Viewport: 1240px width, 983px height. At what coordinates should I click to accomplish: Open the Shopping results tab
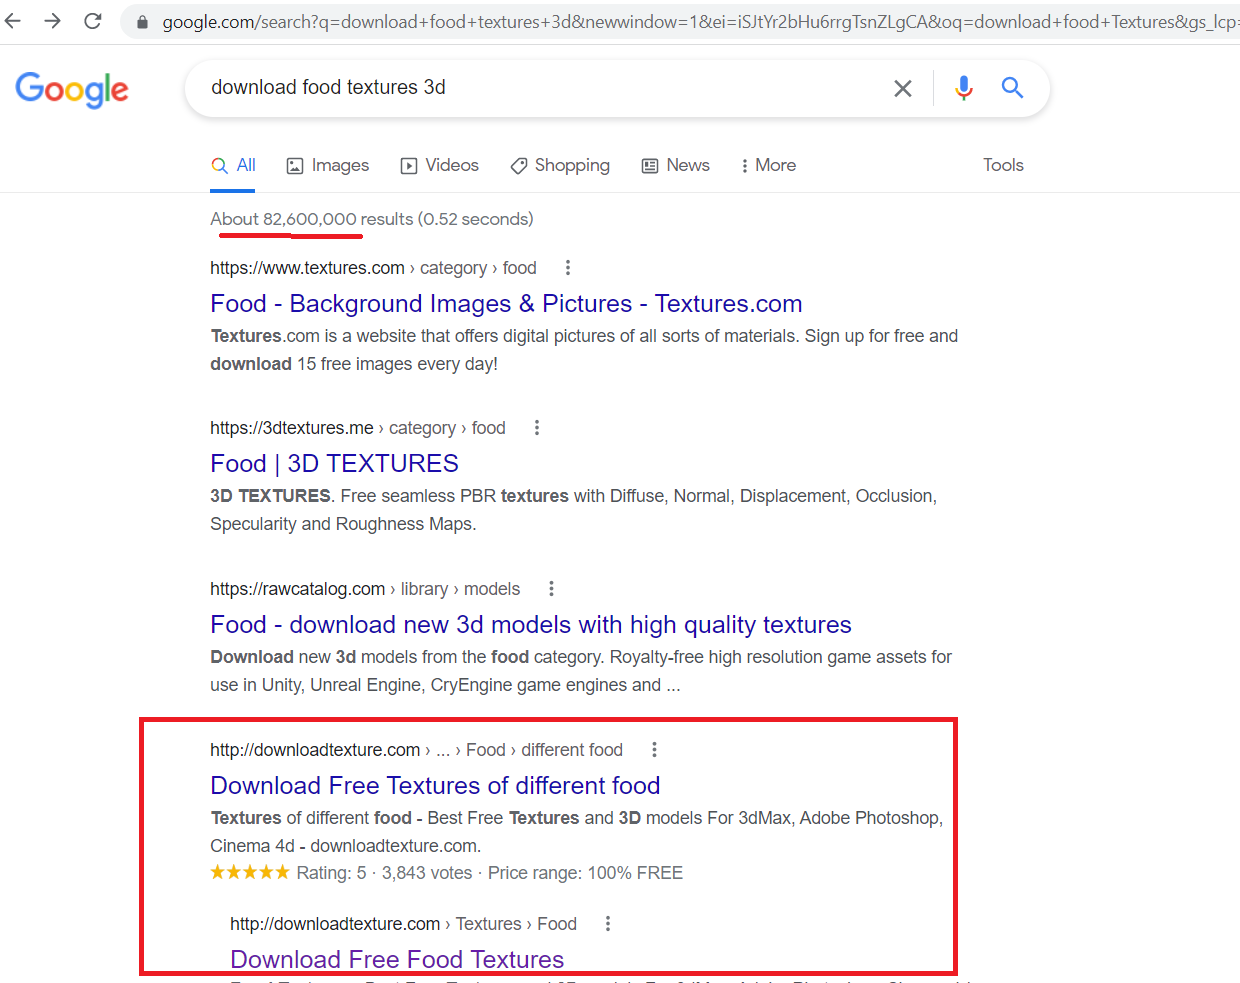[560, 166]
